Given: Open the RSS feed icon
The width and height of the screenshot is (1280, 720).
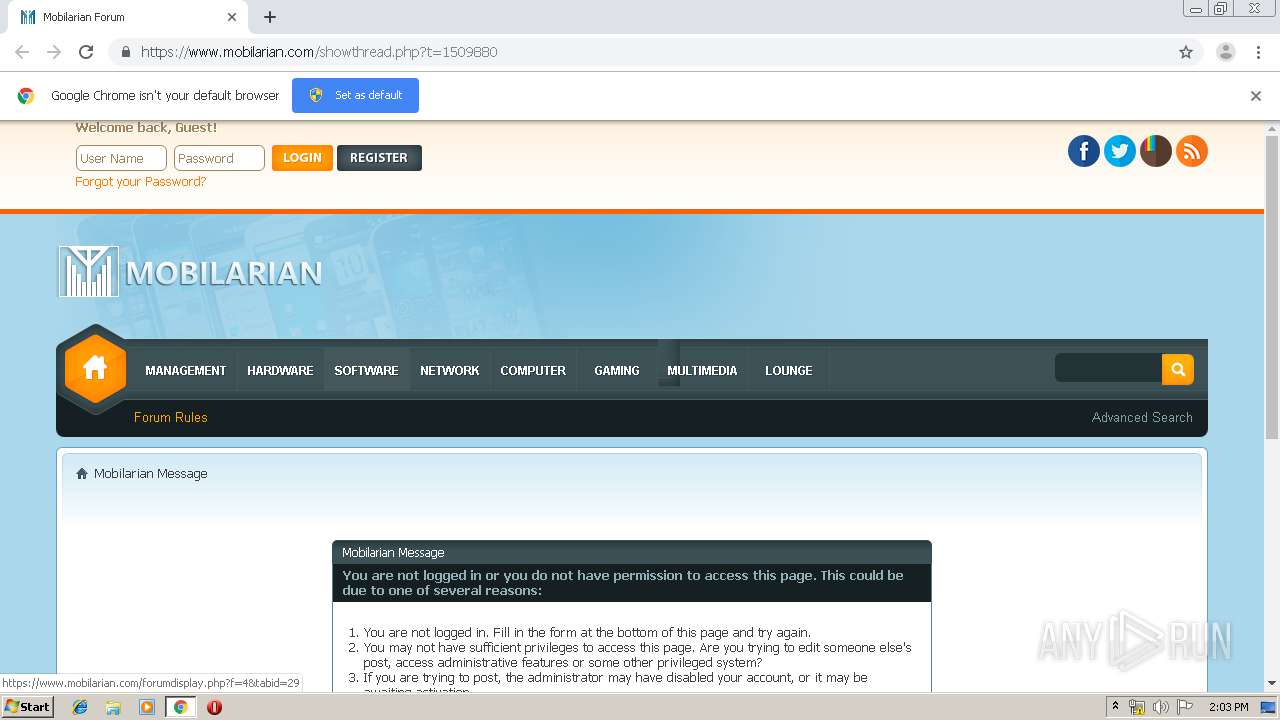Looking at the screenshot, I should 1192,151.
